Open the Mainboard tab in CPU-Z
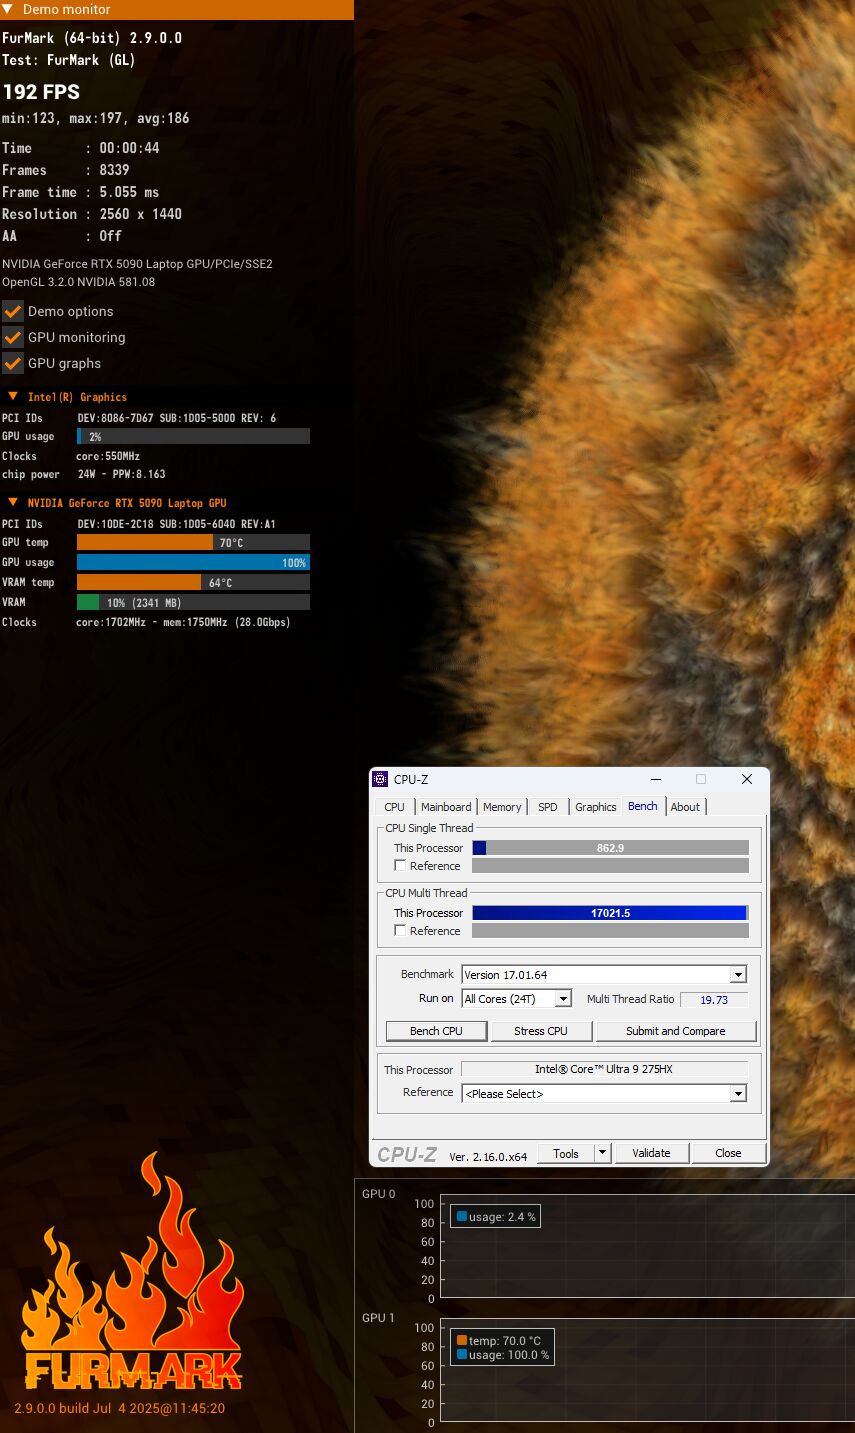 446,807
